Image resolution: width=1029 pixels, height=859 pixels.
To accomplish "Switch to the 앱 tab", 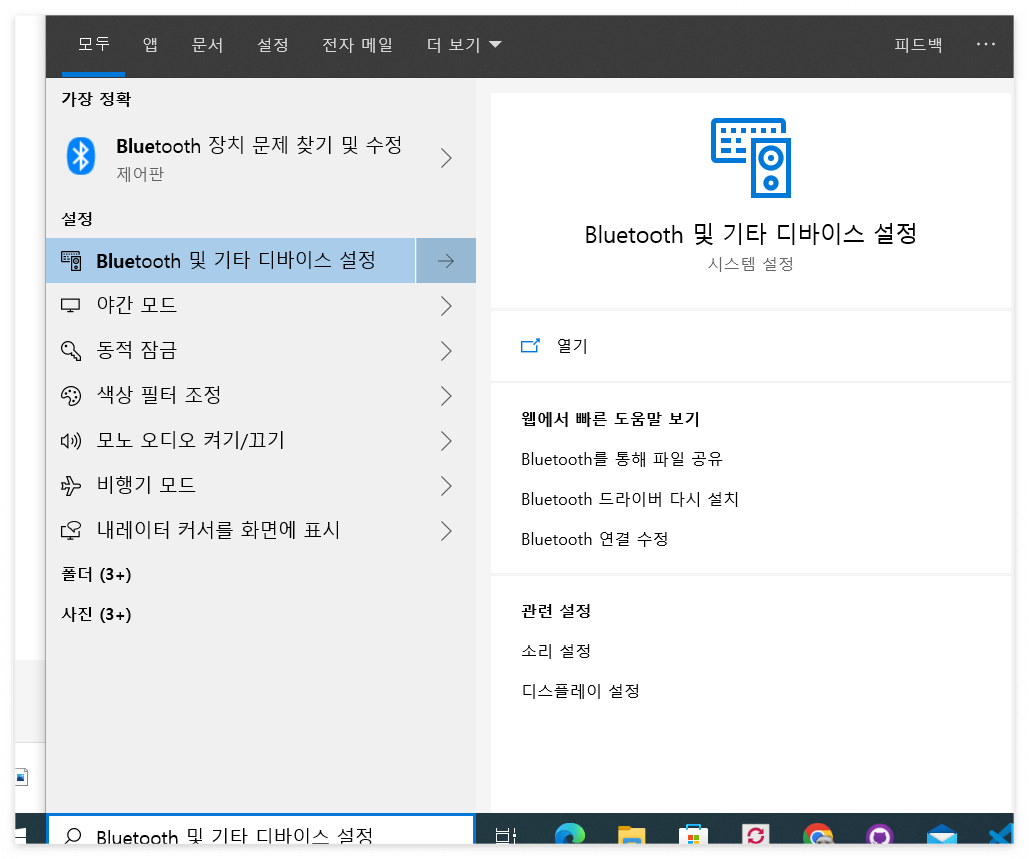I will point(150,45).
